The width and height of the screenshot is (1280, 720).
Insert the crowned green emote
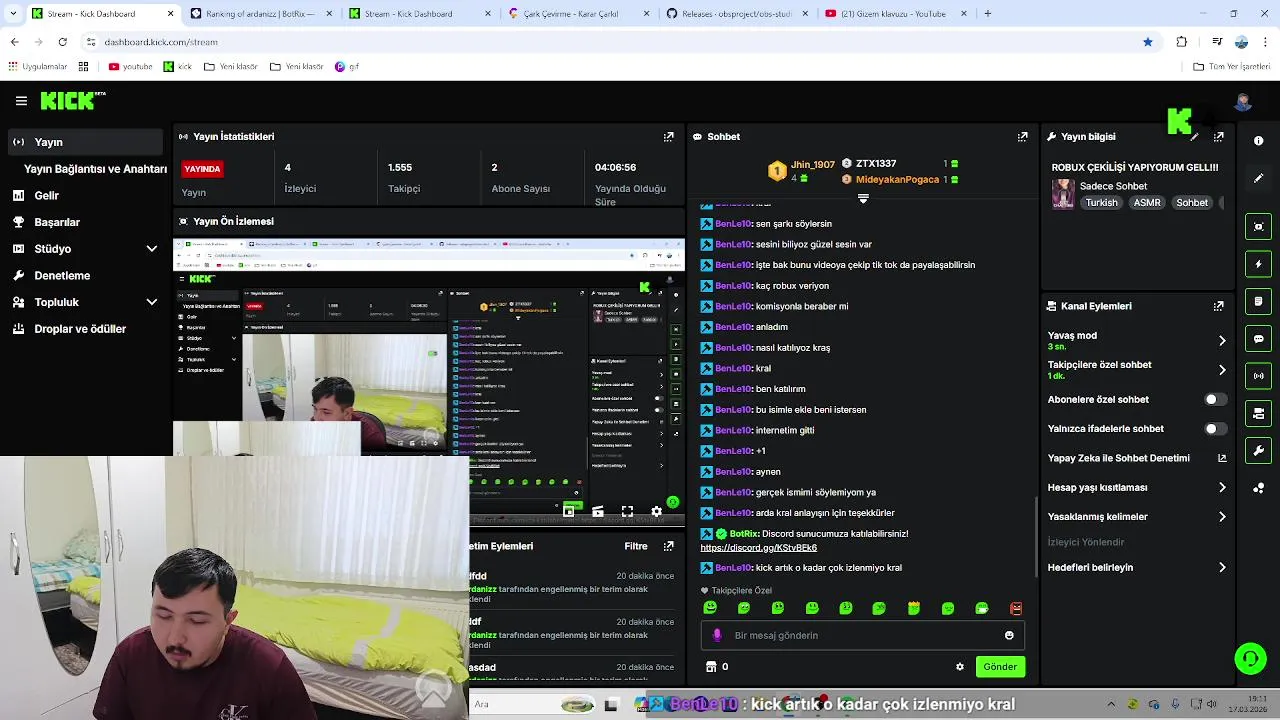click(913, 608)
